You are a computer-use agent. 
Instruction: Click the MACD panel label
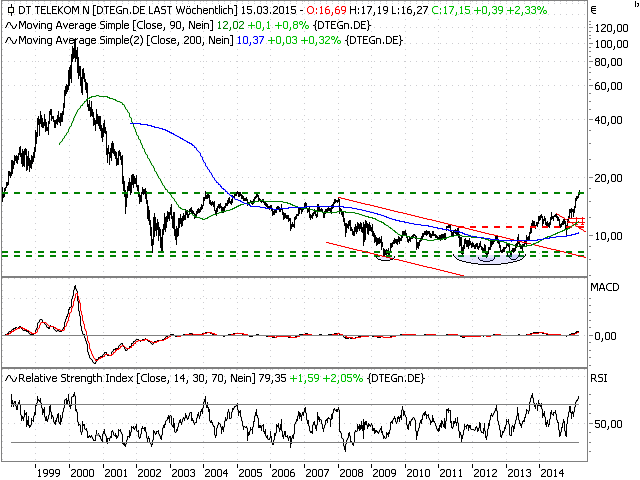point(604,287)
